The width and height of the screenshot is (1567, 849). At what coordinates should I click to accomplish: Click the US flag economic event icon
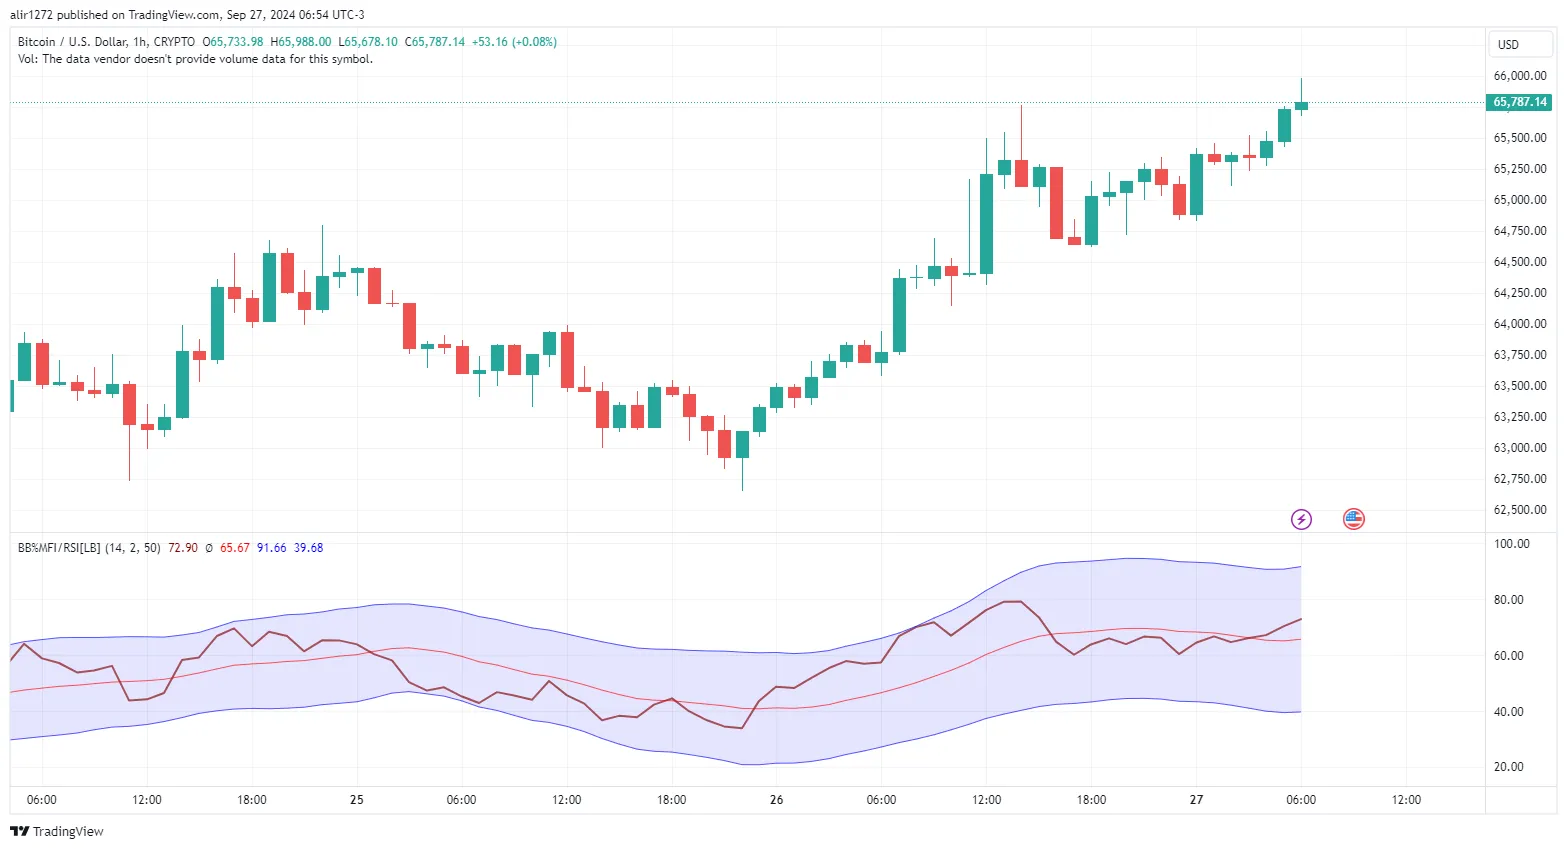coord(1353,519)
